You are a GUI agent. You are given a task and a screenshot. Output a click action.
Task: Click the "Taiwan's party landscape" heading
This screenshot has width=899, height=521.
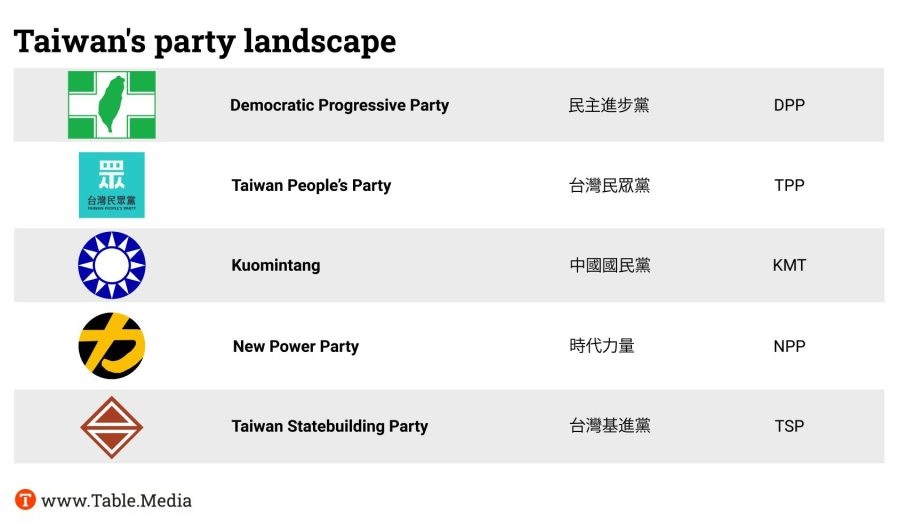click(x=205, y=41)
